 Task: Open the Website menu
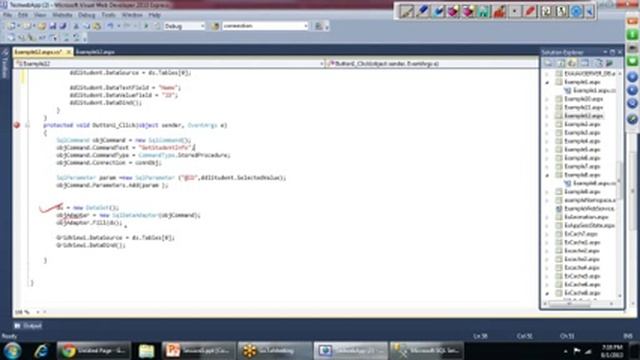coord(62,15)
